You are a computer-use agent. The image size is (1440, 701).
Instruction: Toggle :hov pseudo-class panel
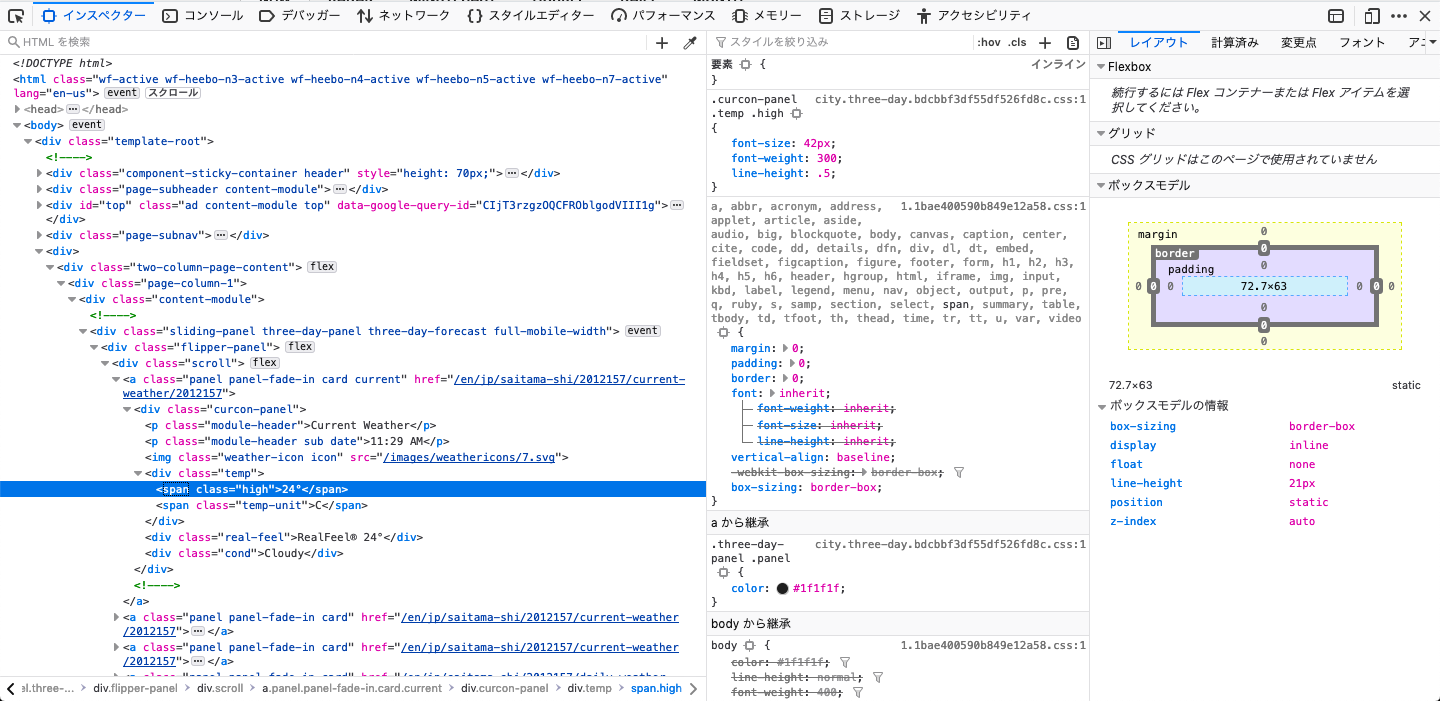[x=989, y=43]
